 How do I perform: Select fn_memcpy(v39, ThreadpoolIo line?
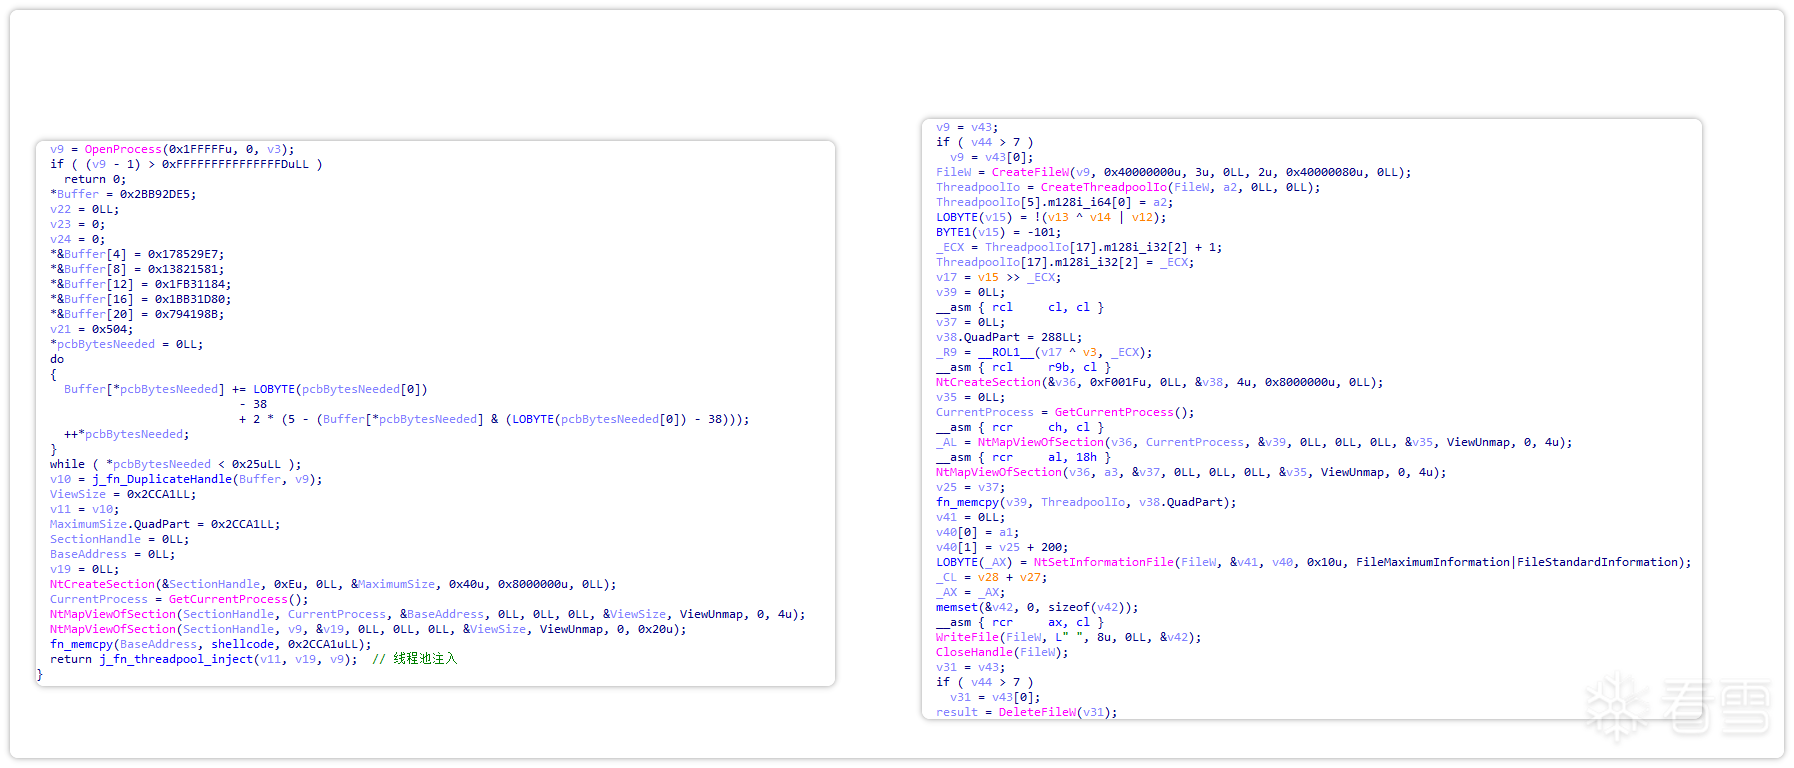(x=1086, y=502)
